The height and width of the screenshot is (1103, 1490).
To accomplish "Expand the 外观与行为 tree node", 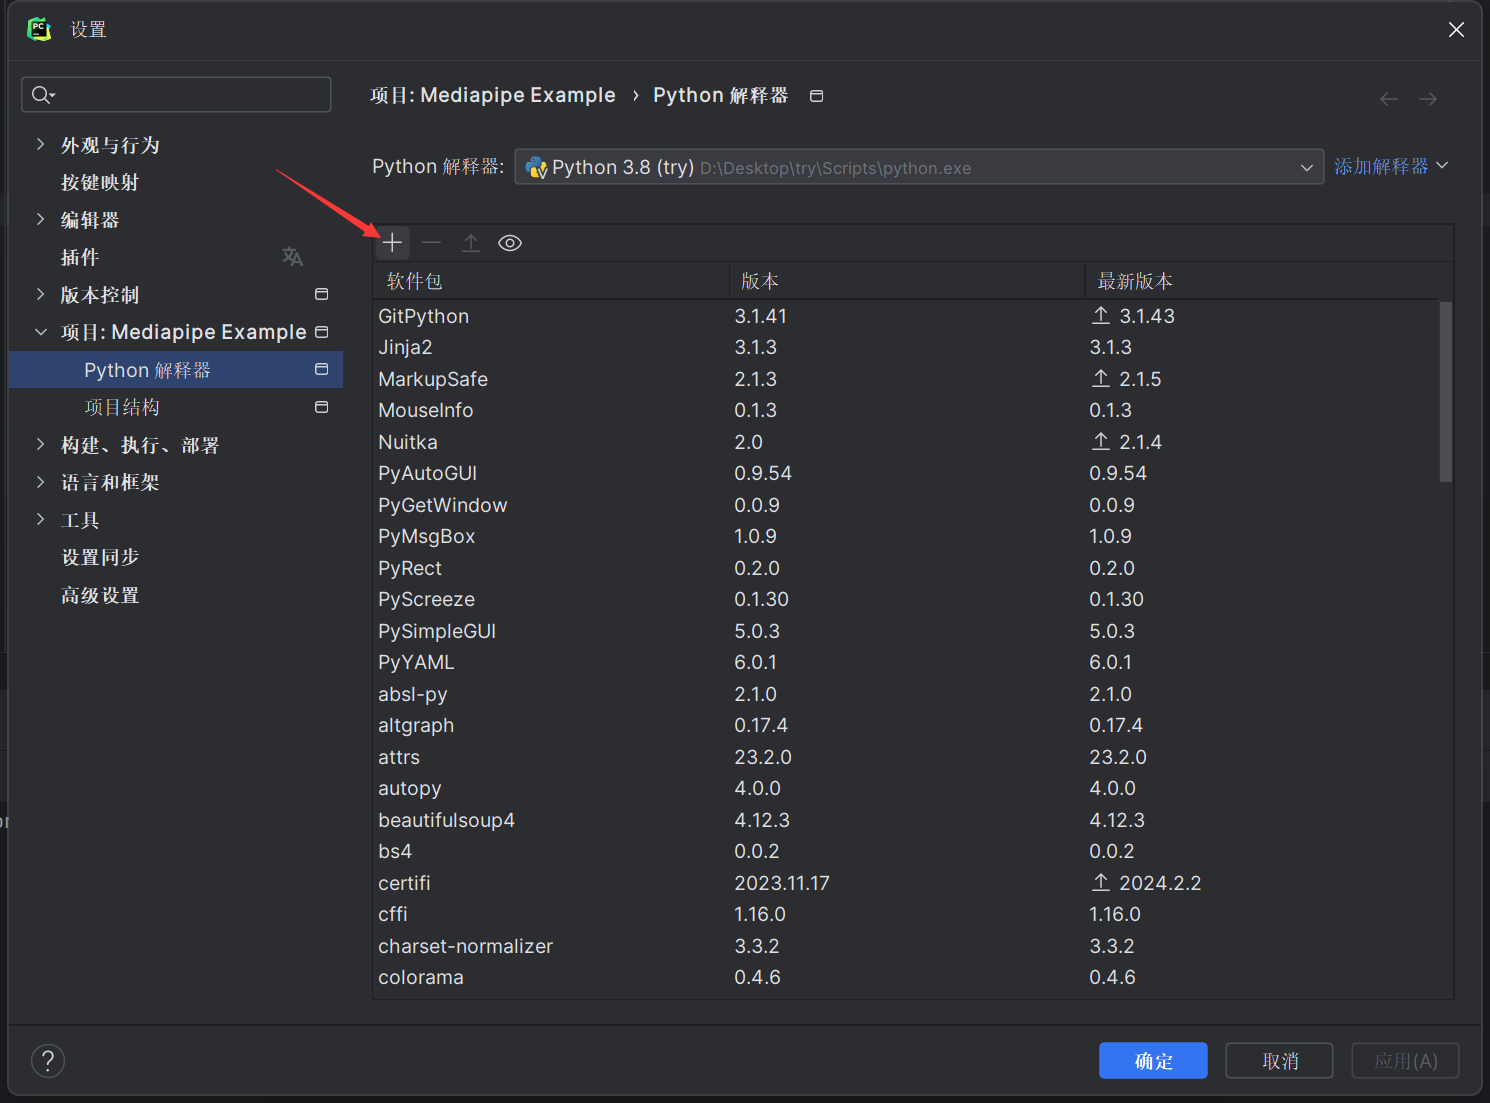I will pos(40,144).
